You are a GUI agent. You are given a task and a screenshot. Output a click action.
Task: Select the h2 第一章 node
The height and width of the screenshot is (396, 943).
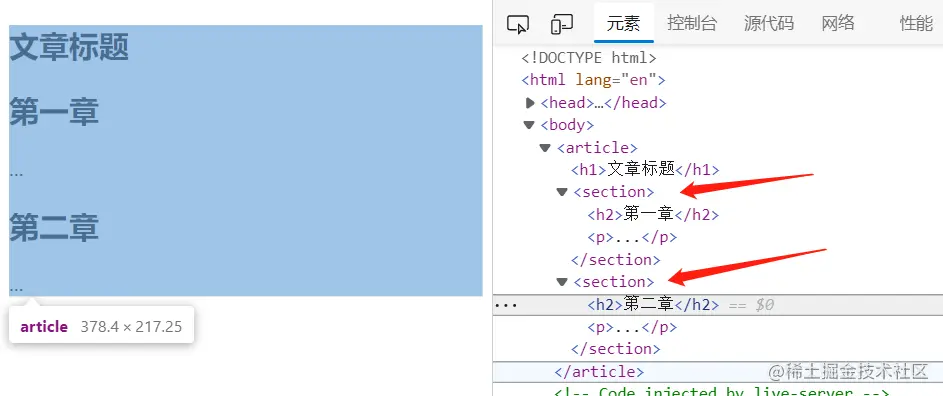click(x=653, y=214)
